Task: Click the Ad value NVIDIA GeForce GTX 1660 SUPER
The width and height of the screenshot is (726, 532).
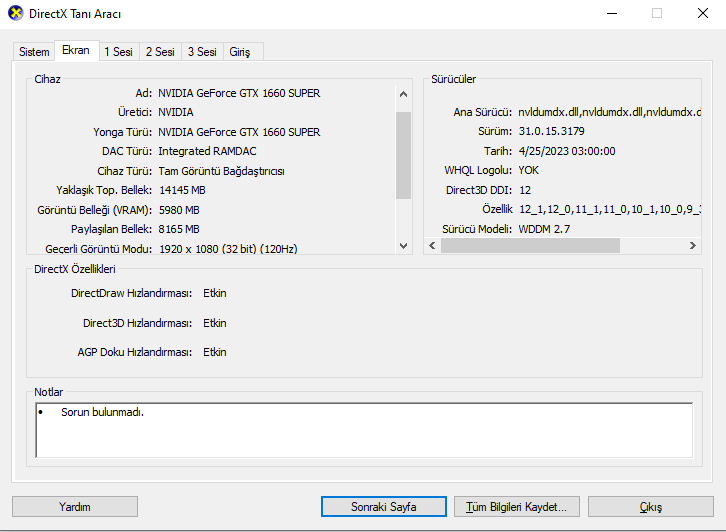Action: click(x=239, y=93)
